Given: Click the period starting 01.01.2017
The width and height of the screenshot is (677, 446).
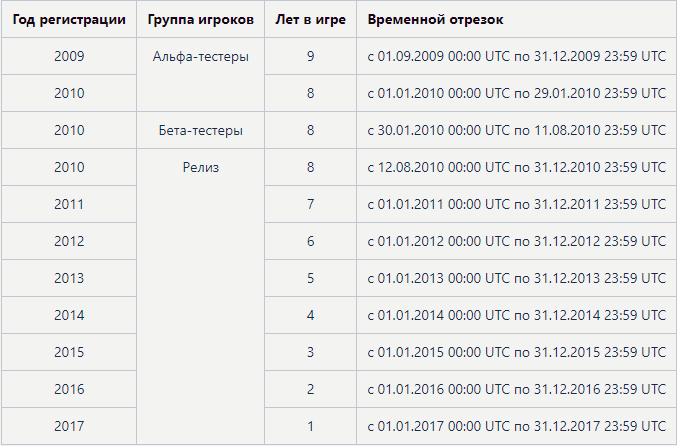Looking at the screenshot, I should click(516, 426).
